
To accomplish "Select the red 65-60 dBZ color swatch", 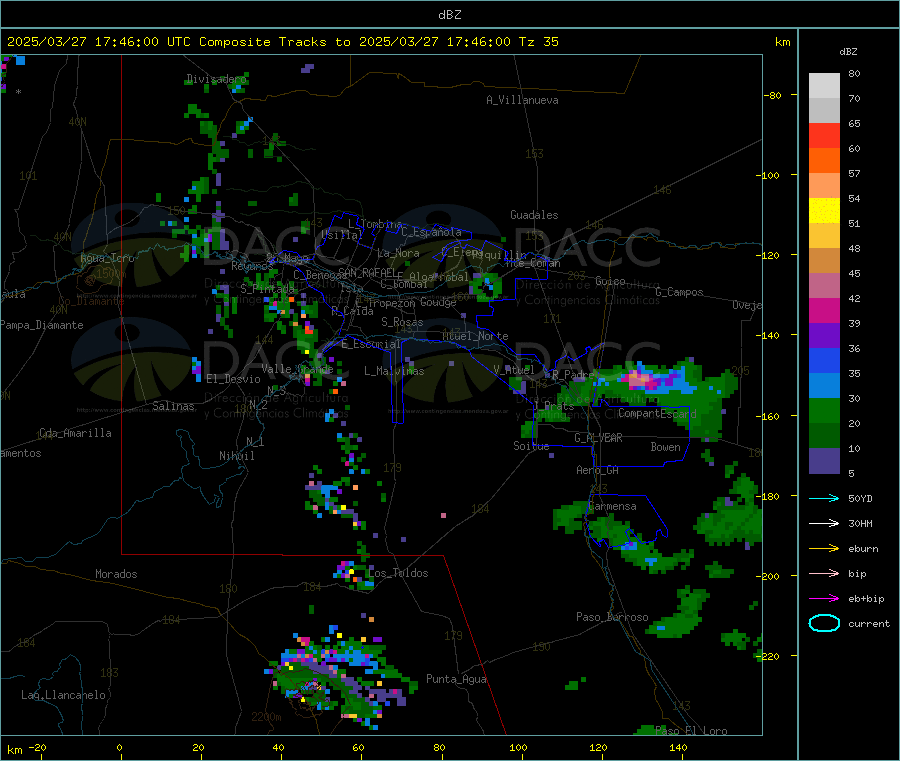I will click(x=824, y=136).
